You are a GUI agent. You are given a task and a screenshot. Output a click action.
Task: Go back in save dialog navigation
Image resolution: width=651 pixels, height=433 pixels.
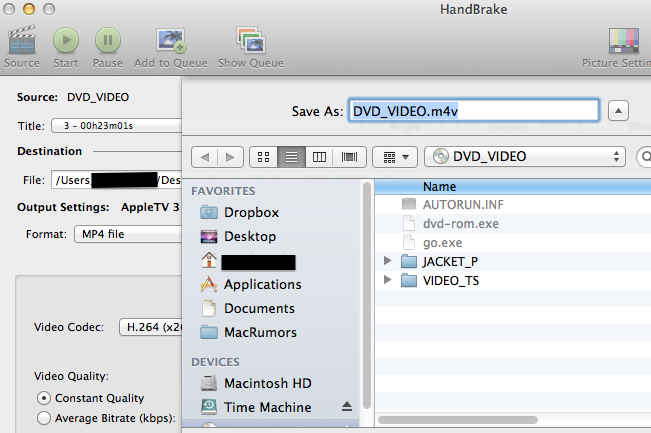pyautogui.click(x=205, y=157)
